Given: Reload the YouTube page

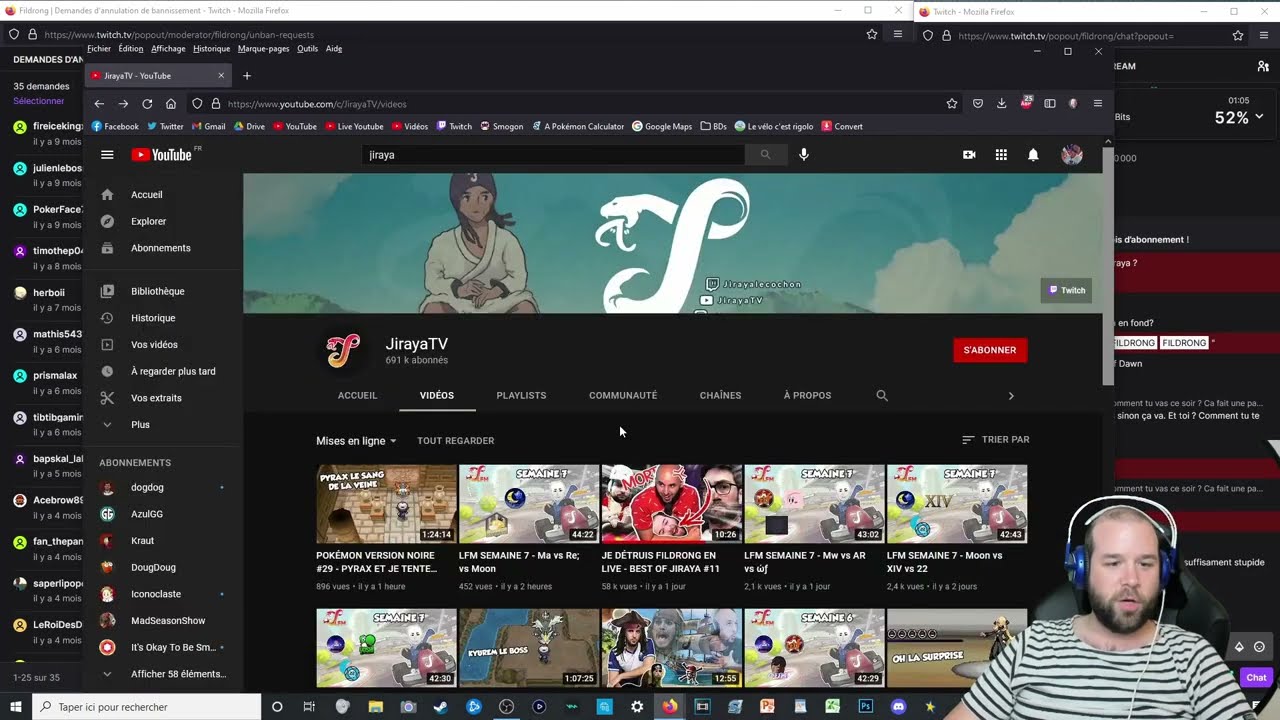Looking at the screenshot, I should click(x=147, y=104).
